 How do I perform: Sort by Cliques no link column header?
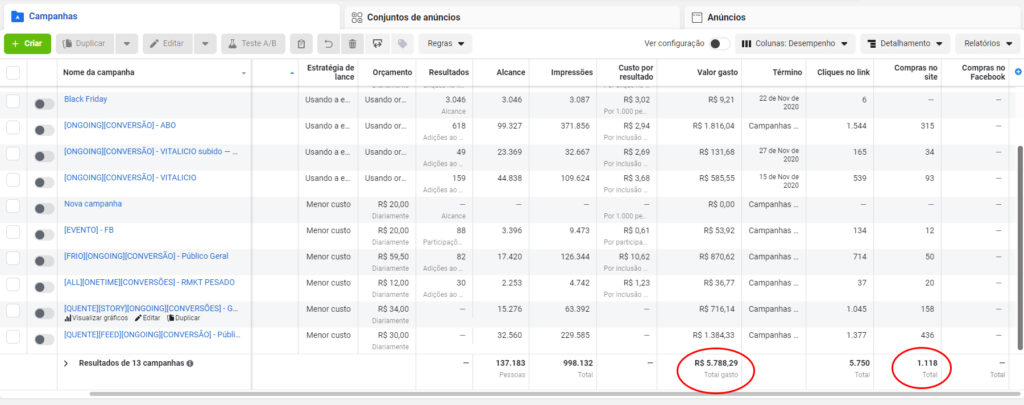click(x=844, y=73)
